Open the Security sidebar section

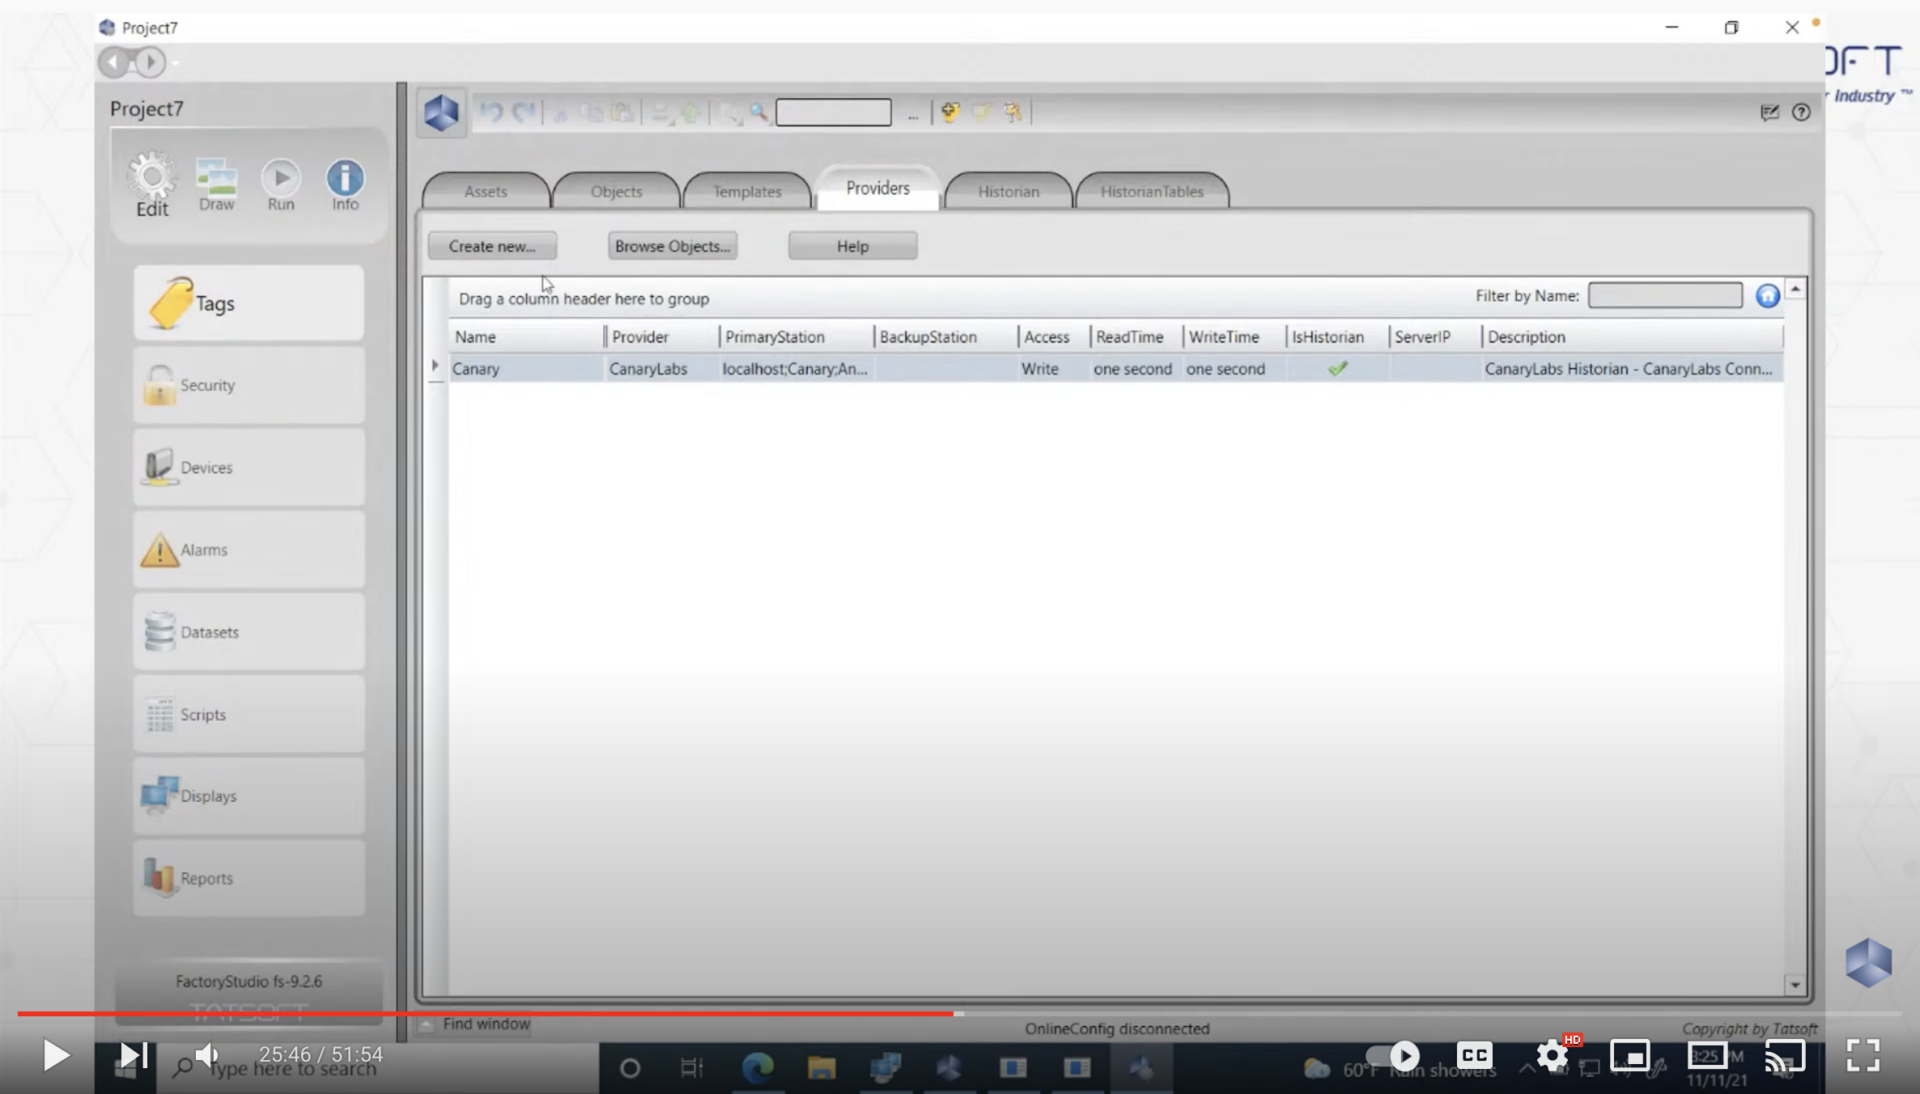pos(249,385)
